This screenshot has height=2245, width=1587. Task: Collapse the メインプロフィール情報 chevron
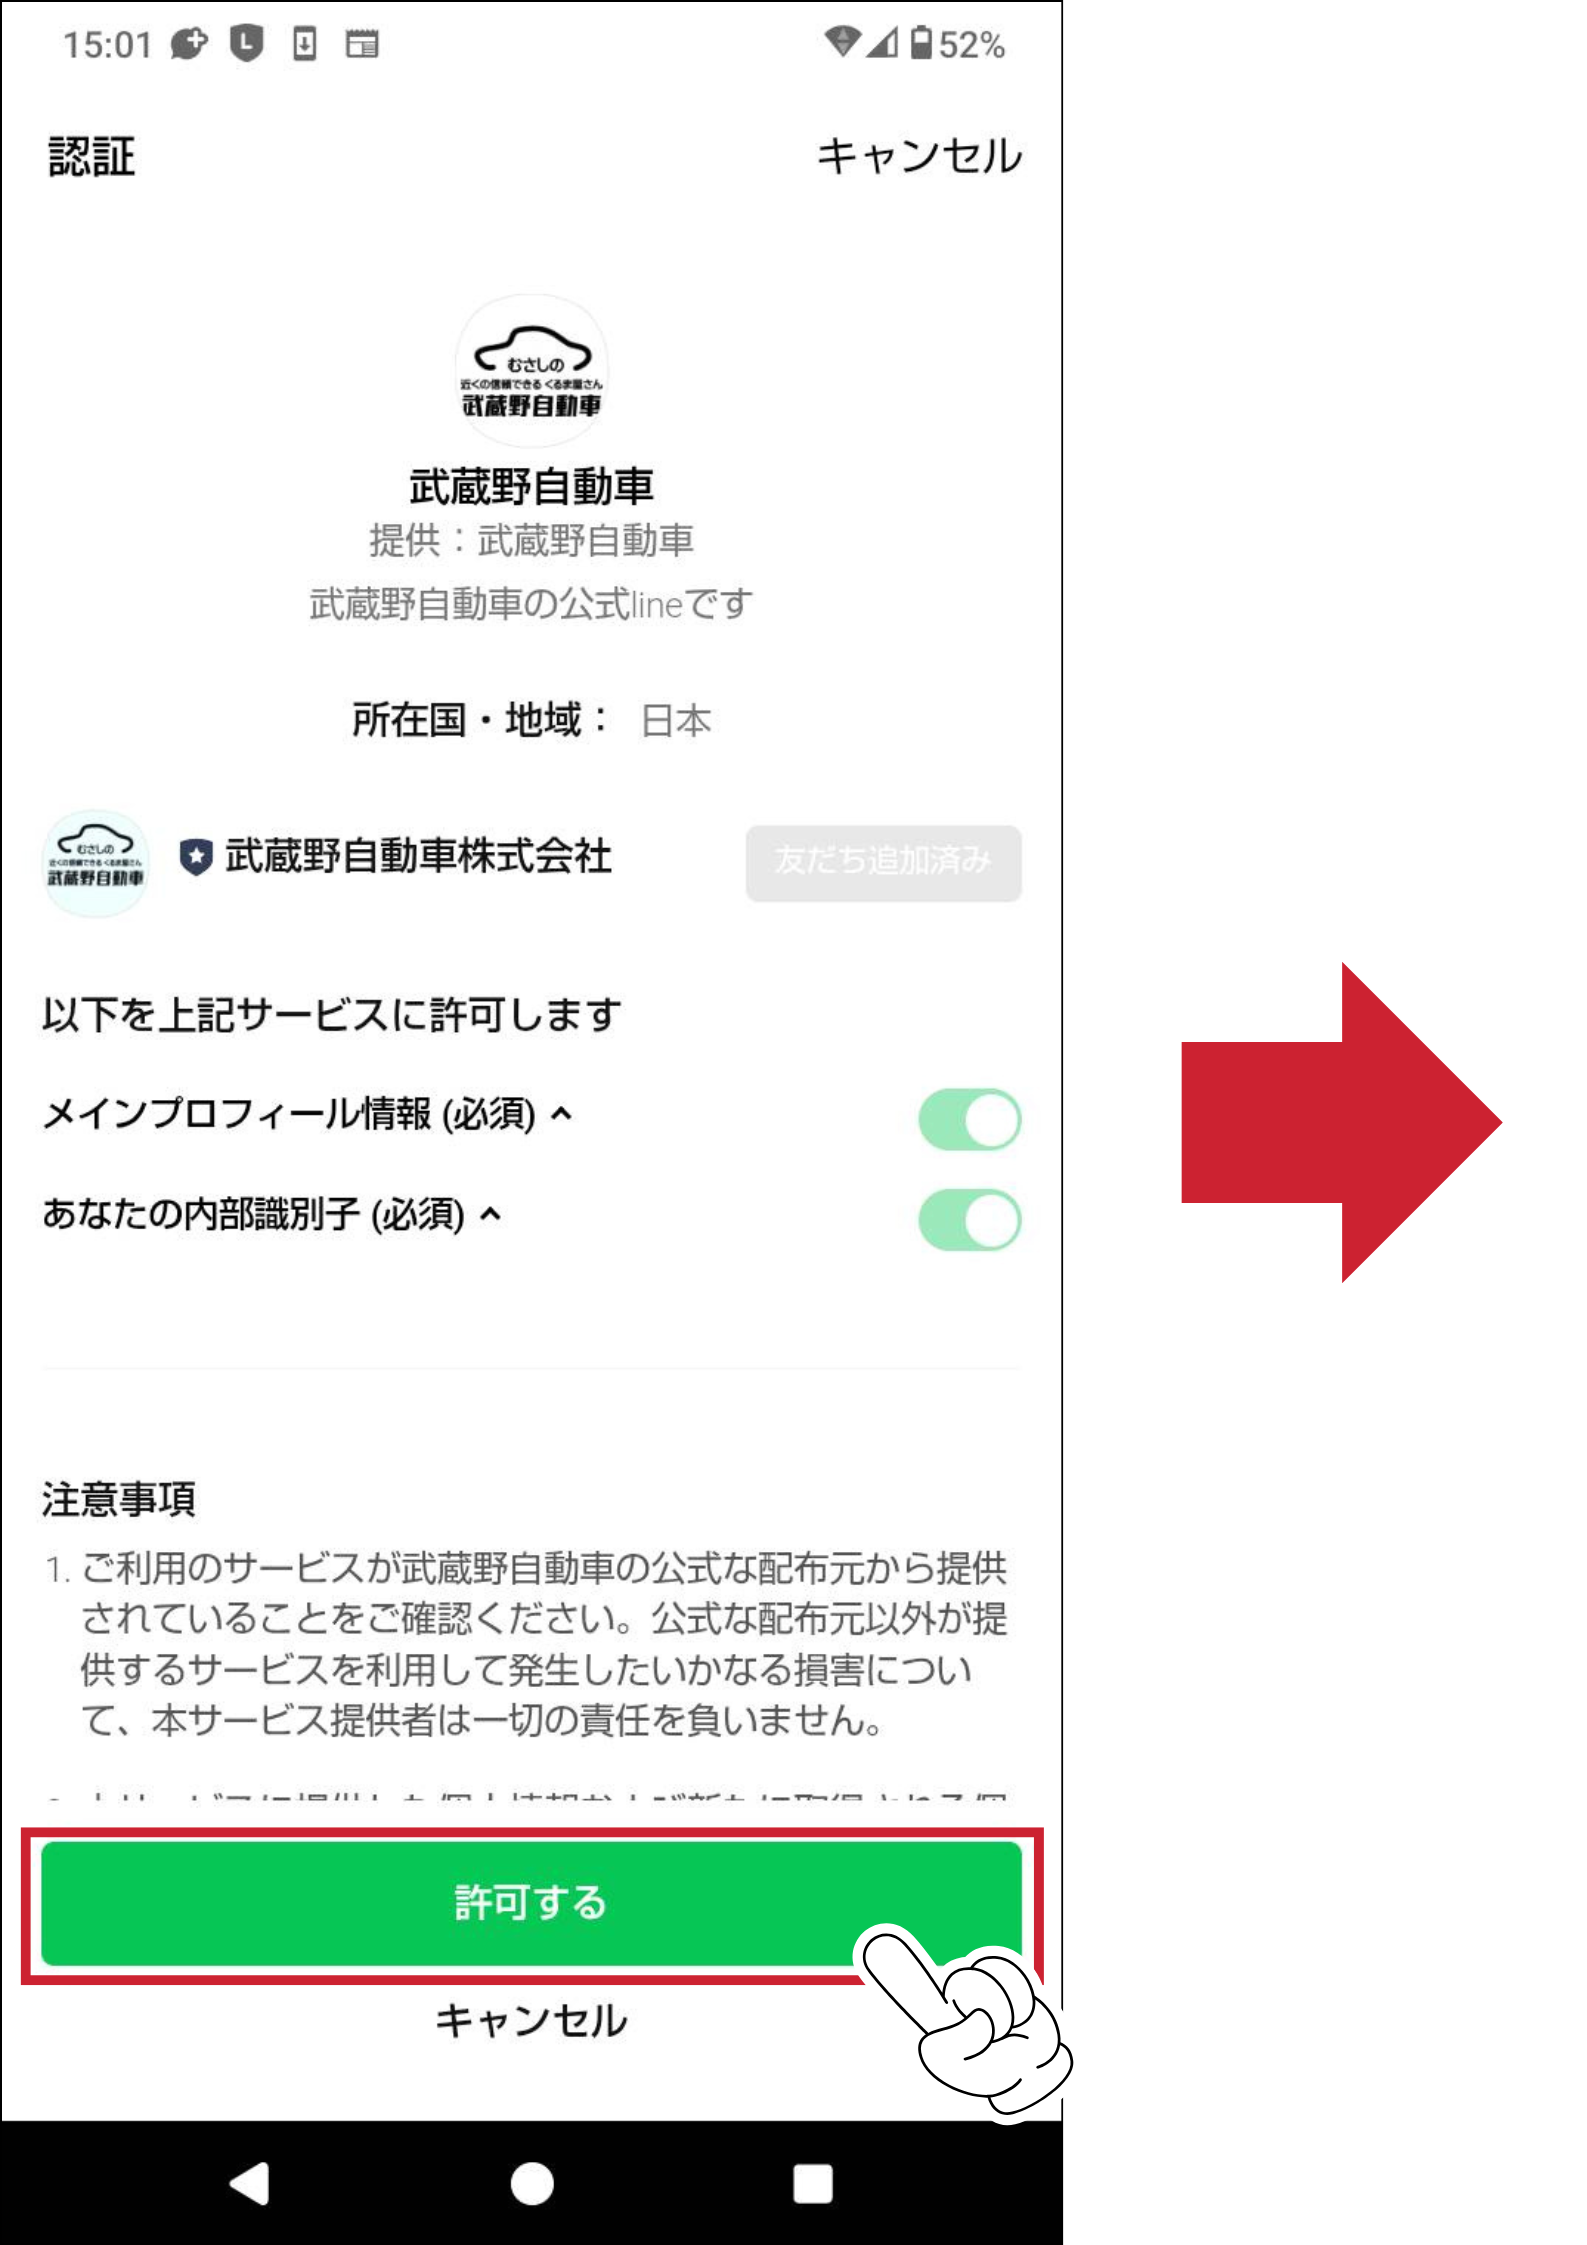point(562,1113)
